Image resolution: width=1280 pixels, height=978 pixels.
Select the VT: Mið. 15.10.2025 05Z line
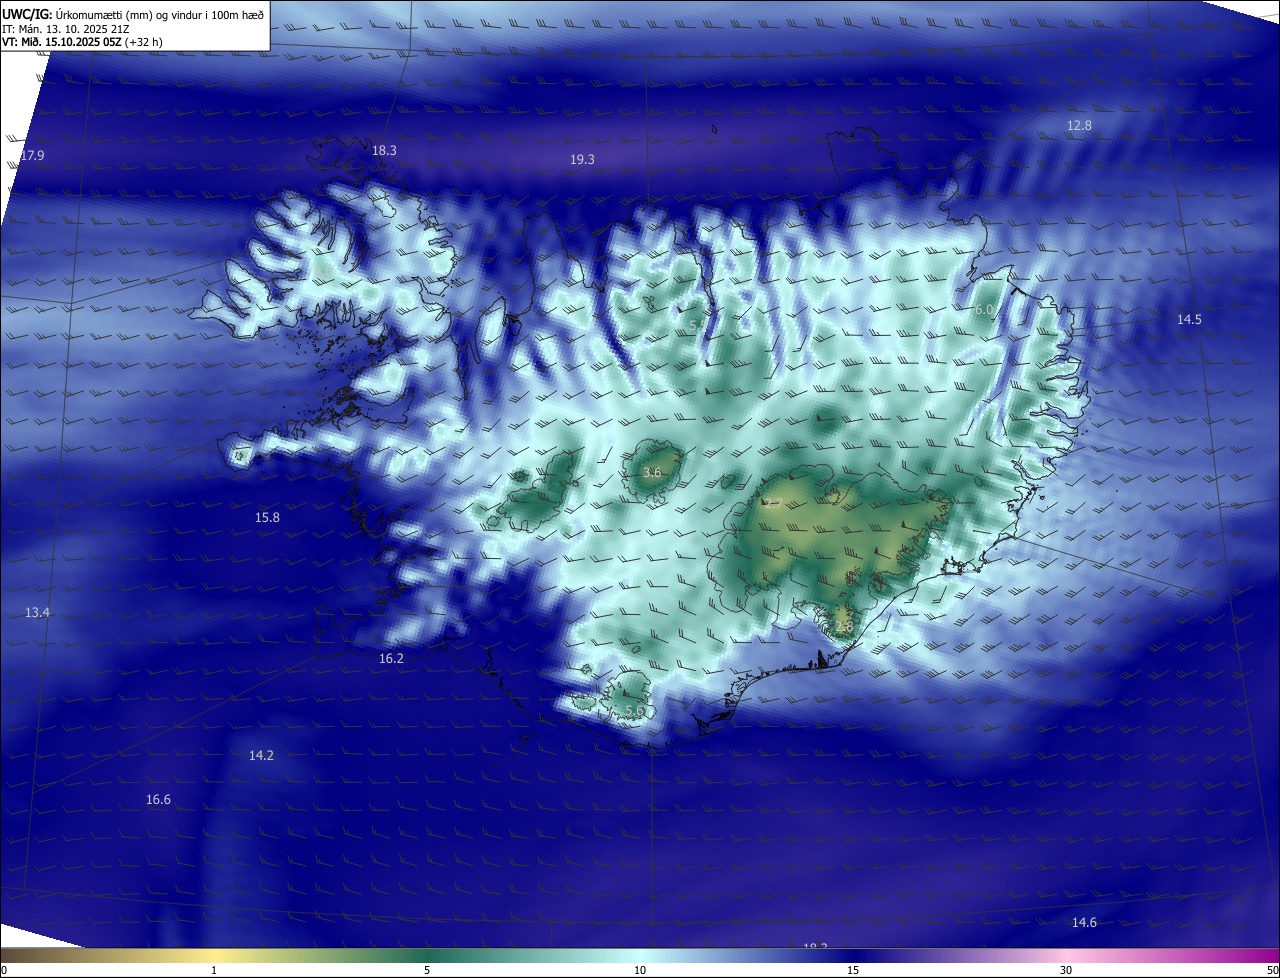click(x=83, y=42)
